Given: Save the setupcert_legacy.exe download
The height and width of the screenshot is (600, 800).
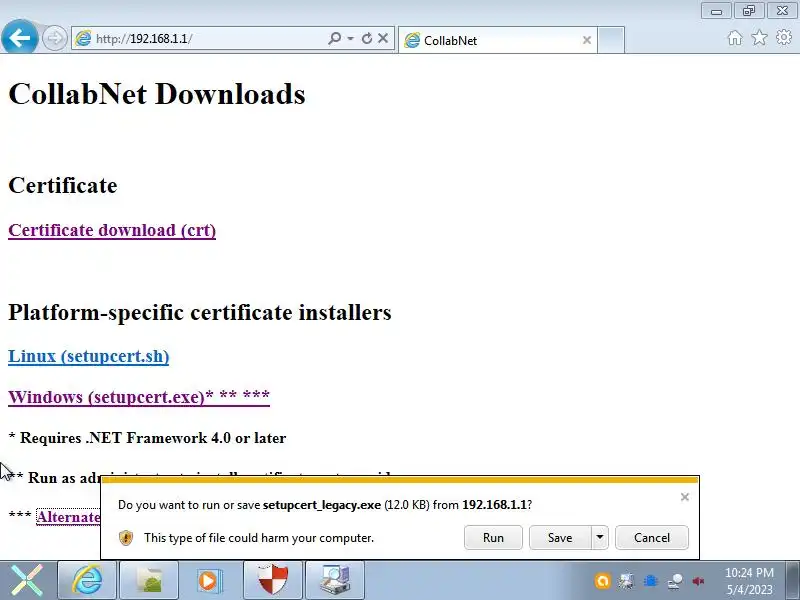Looking at the screenshot, I should pos(560,538).
